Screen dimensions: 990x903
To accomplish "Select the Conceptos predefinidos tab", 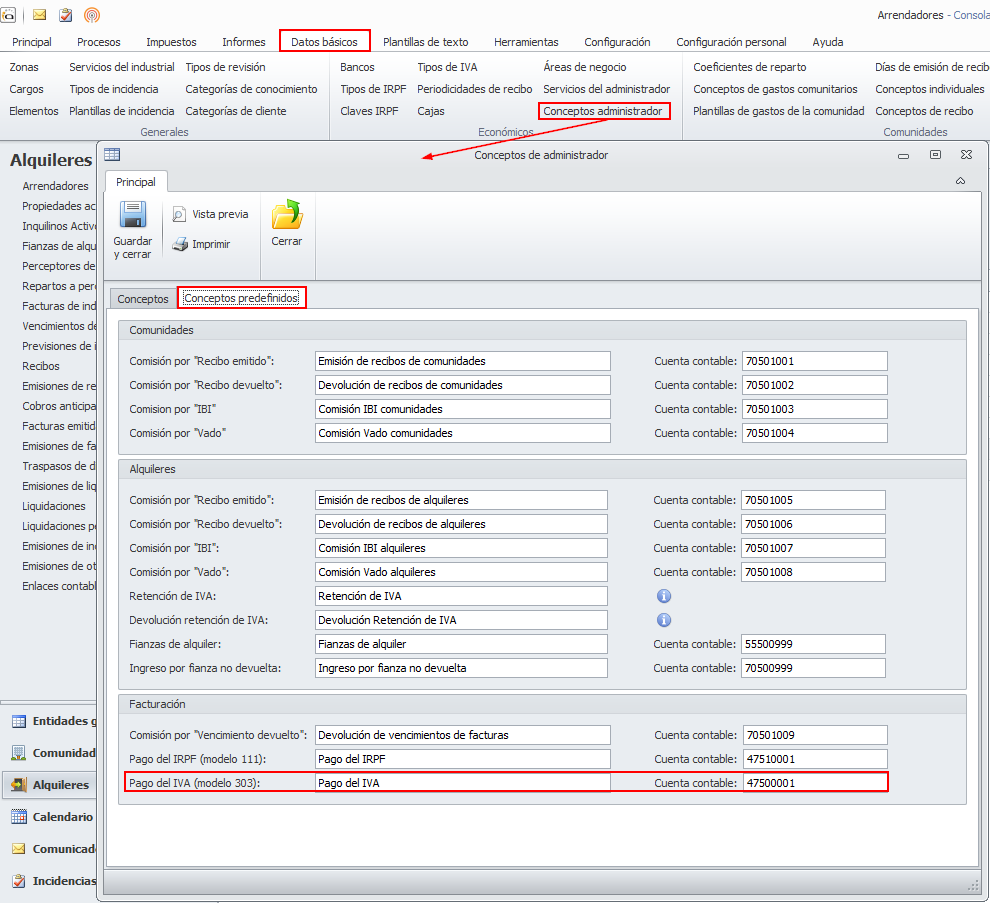I will [241, 298].
